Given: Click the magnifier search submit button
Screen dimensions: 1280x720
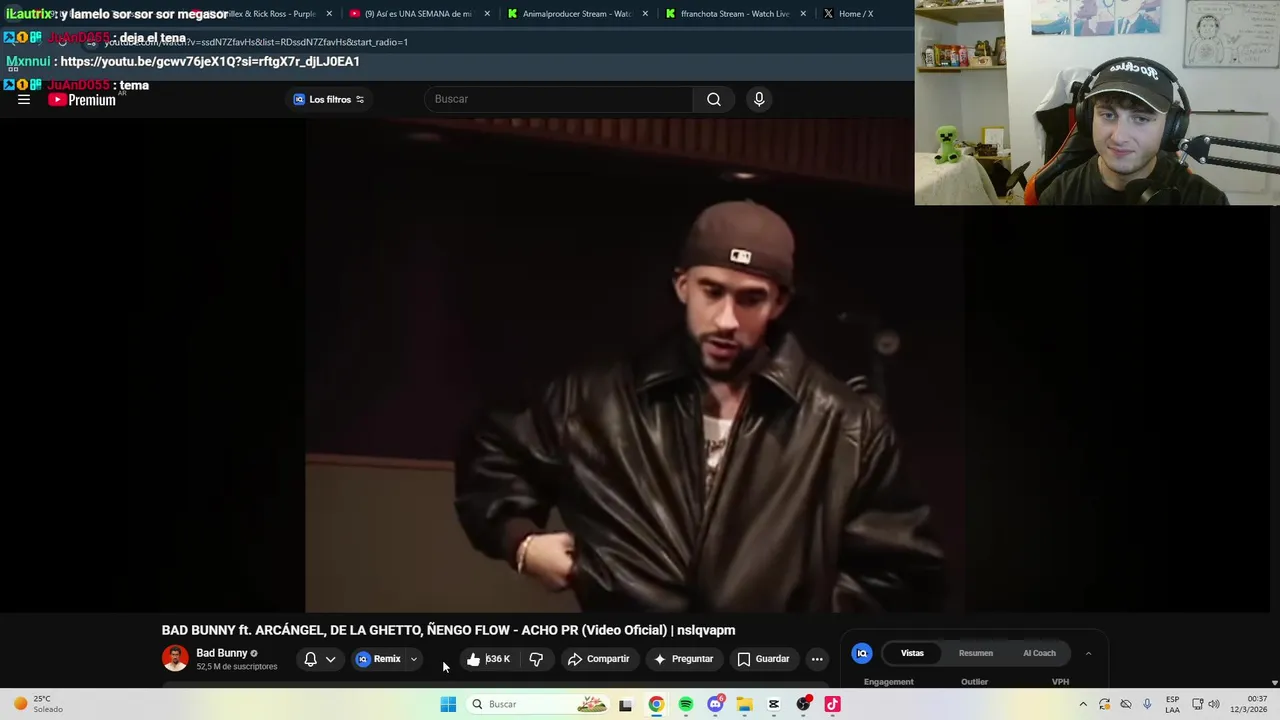Looking at the screenshot, I should (x=714, y=99).
